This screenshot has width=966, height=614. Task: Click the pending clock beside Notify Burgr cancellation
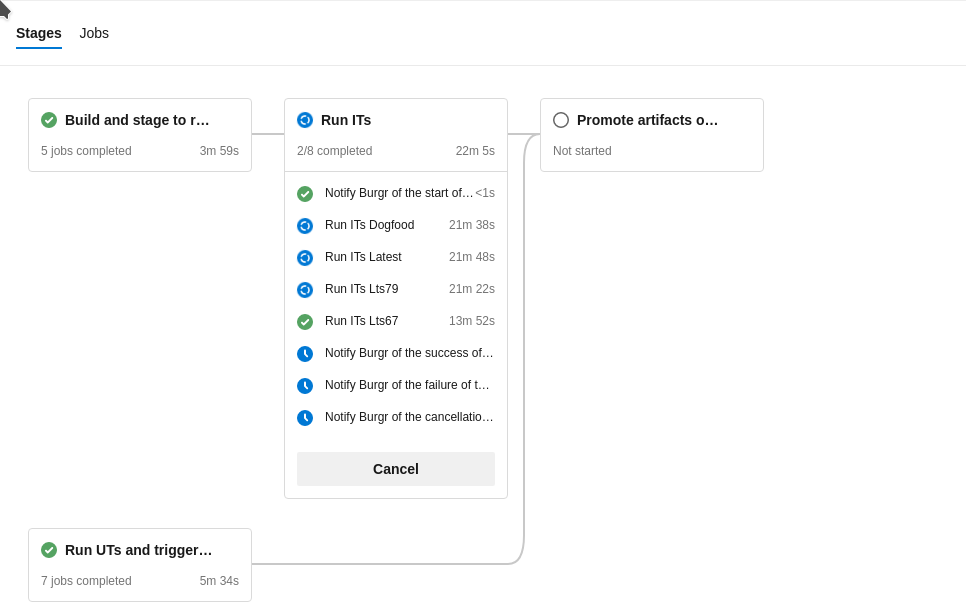pos(305,417)
